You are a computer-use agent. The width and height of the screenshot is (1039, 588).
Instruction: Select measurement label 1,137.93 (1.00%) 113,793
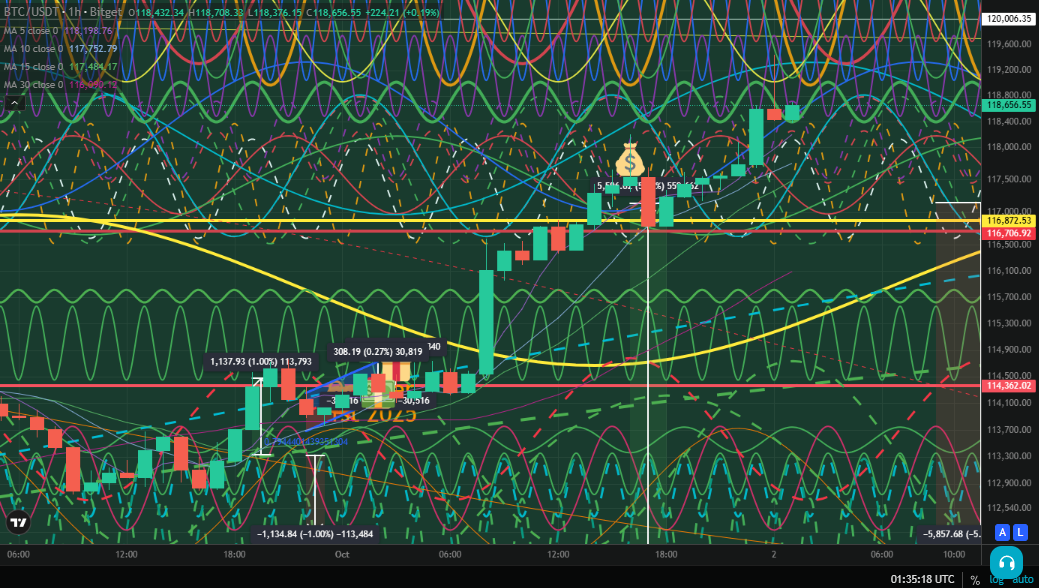260,361
